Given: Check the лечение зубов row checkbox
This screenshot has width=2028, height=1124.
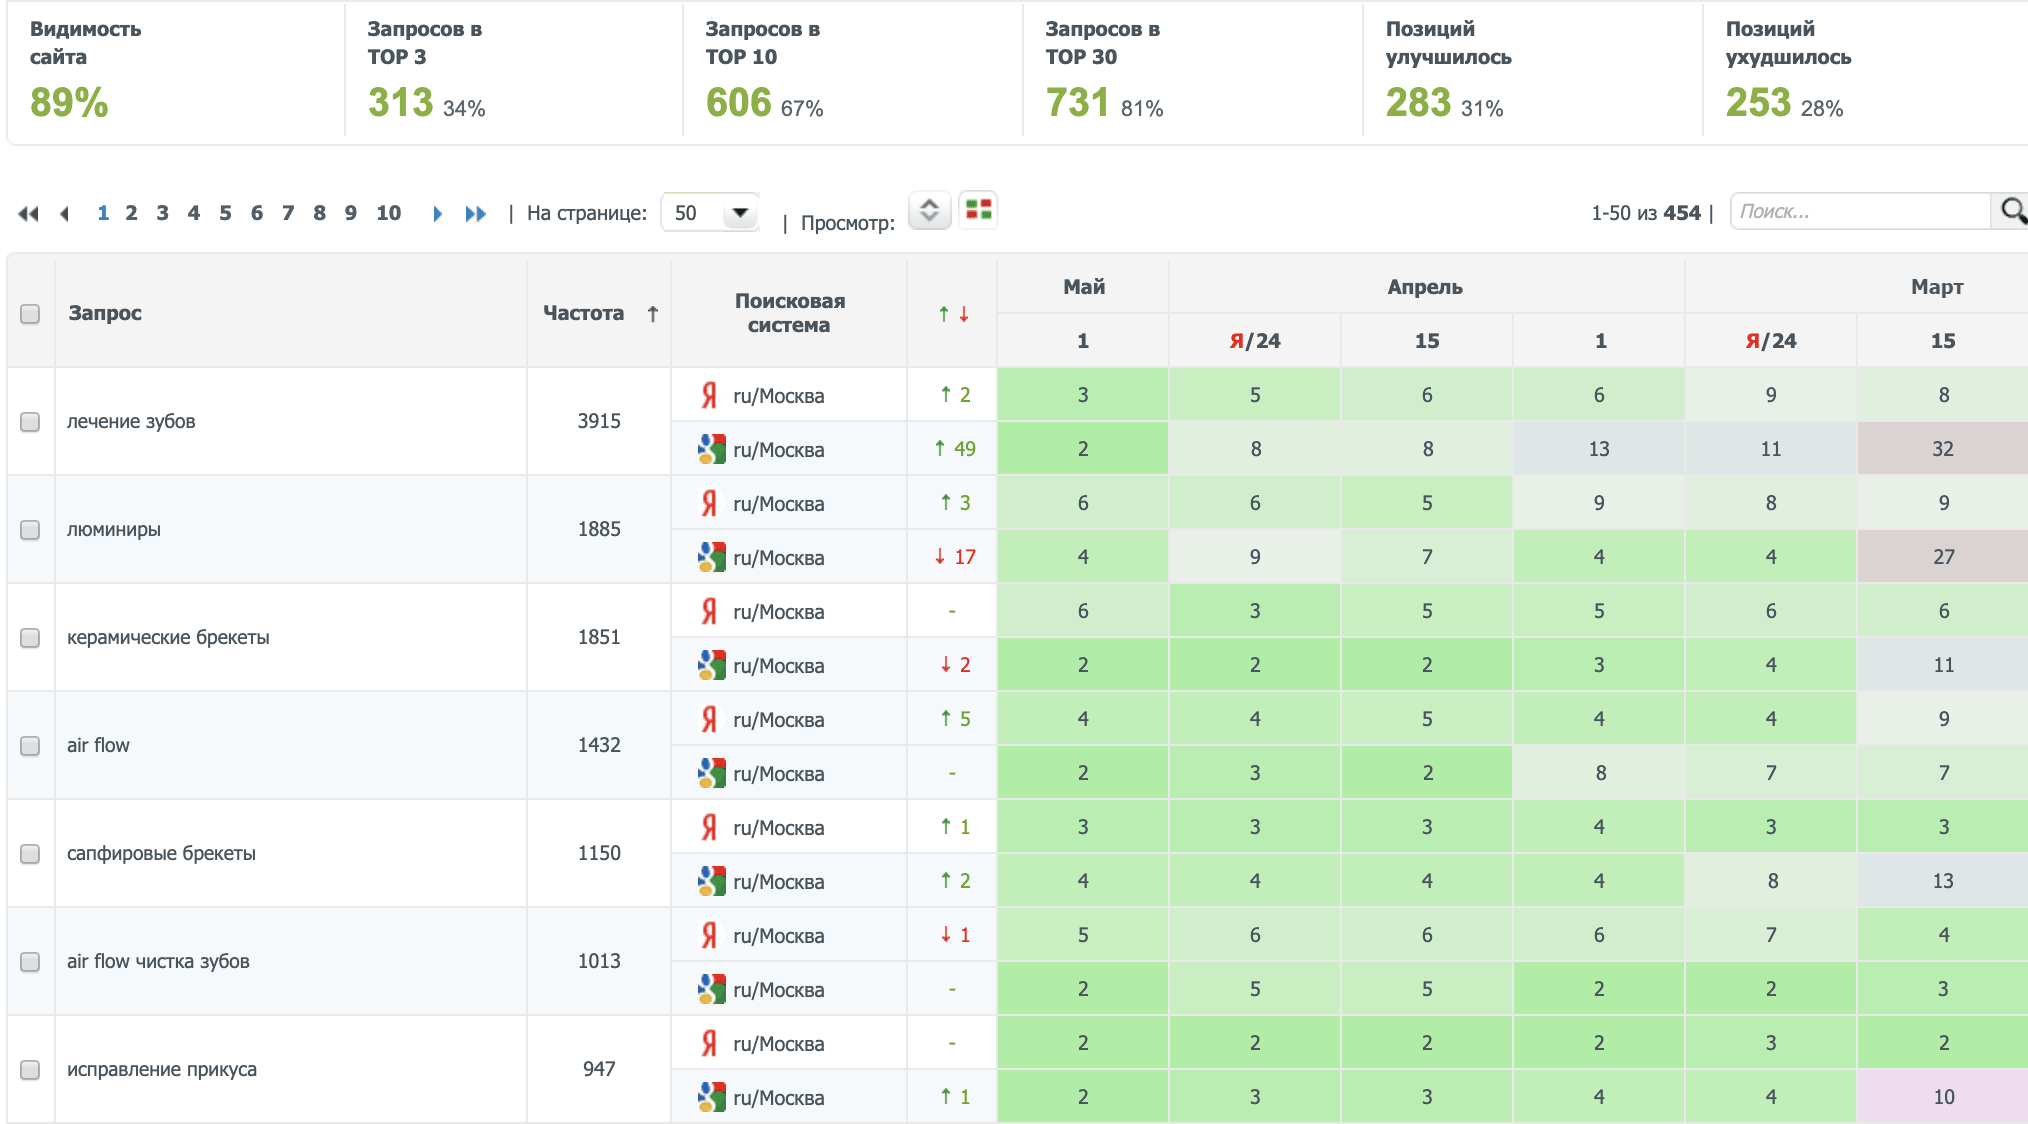Looking at the screenshot, I should pos(30,421).
